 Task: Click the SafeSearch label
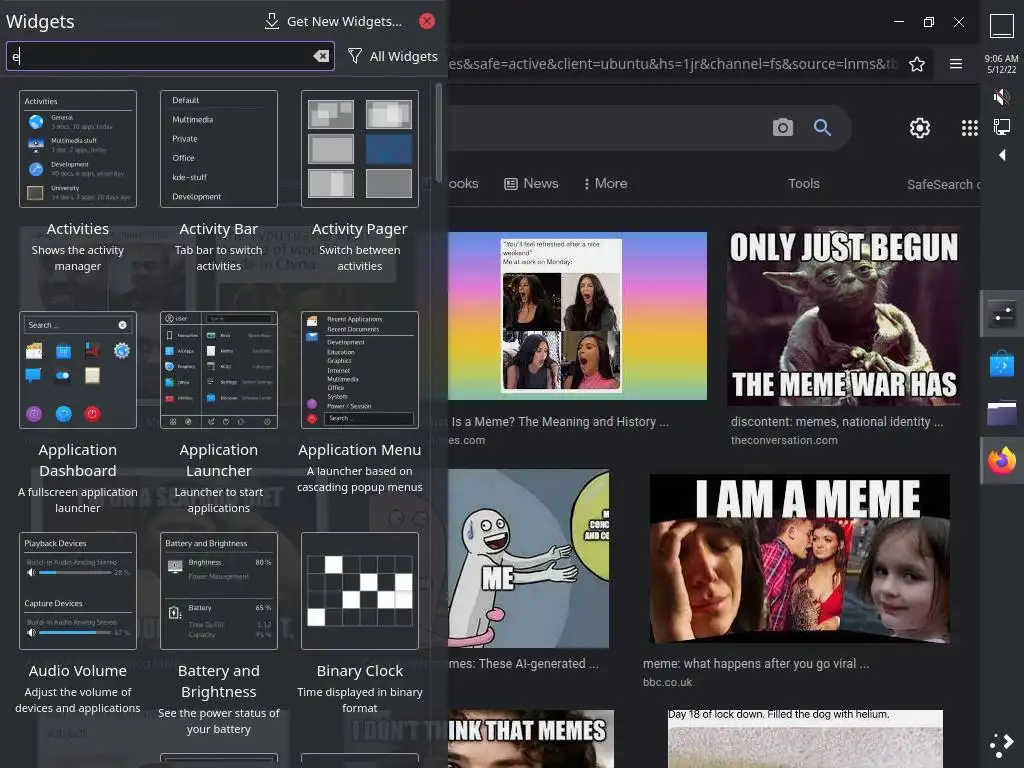pos(943,185)
